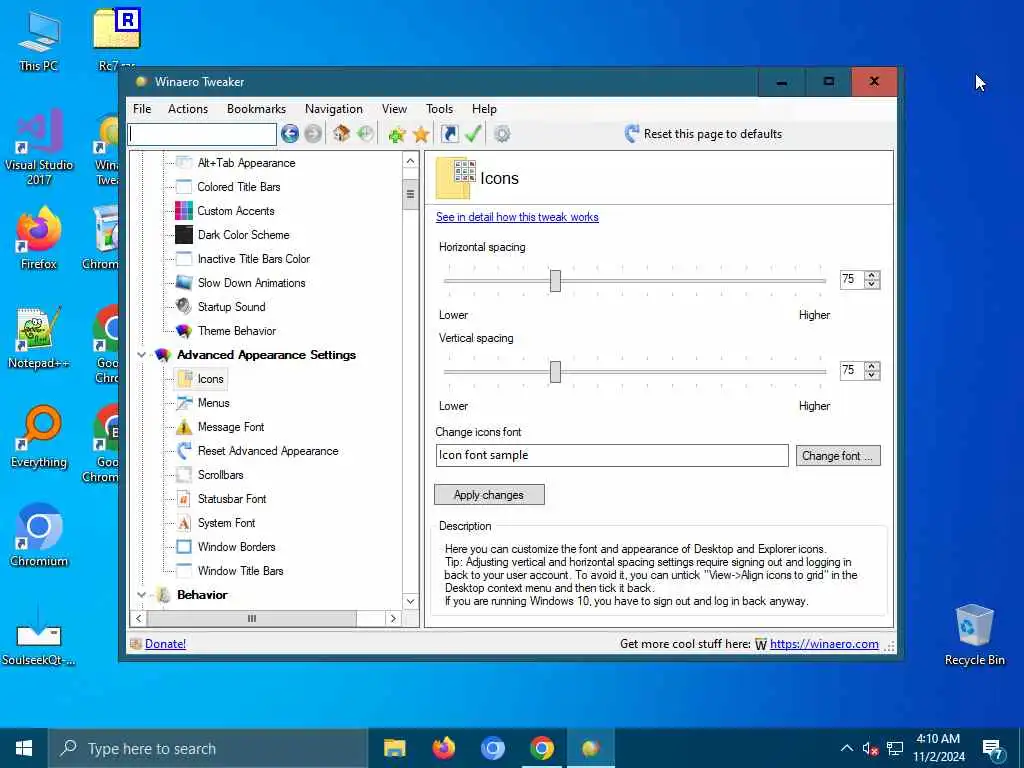This screenshot has width=1024, height=768.
Task: Select Statusbar Font in the tree
Action: click(x=232, y=499)
